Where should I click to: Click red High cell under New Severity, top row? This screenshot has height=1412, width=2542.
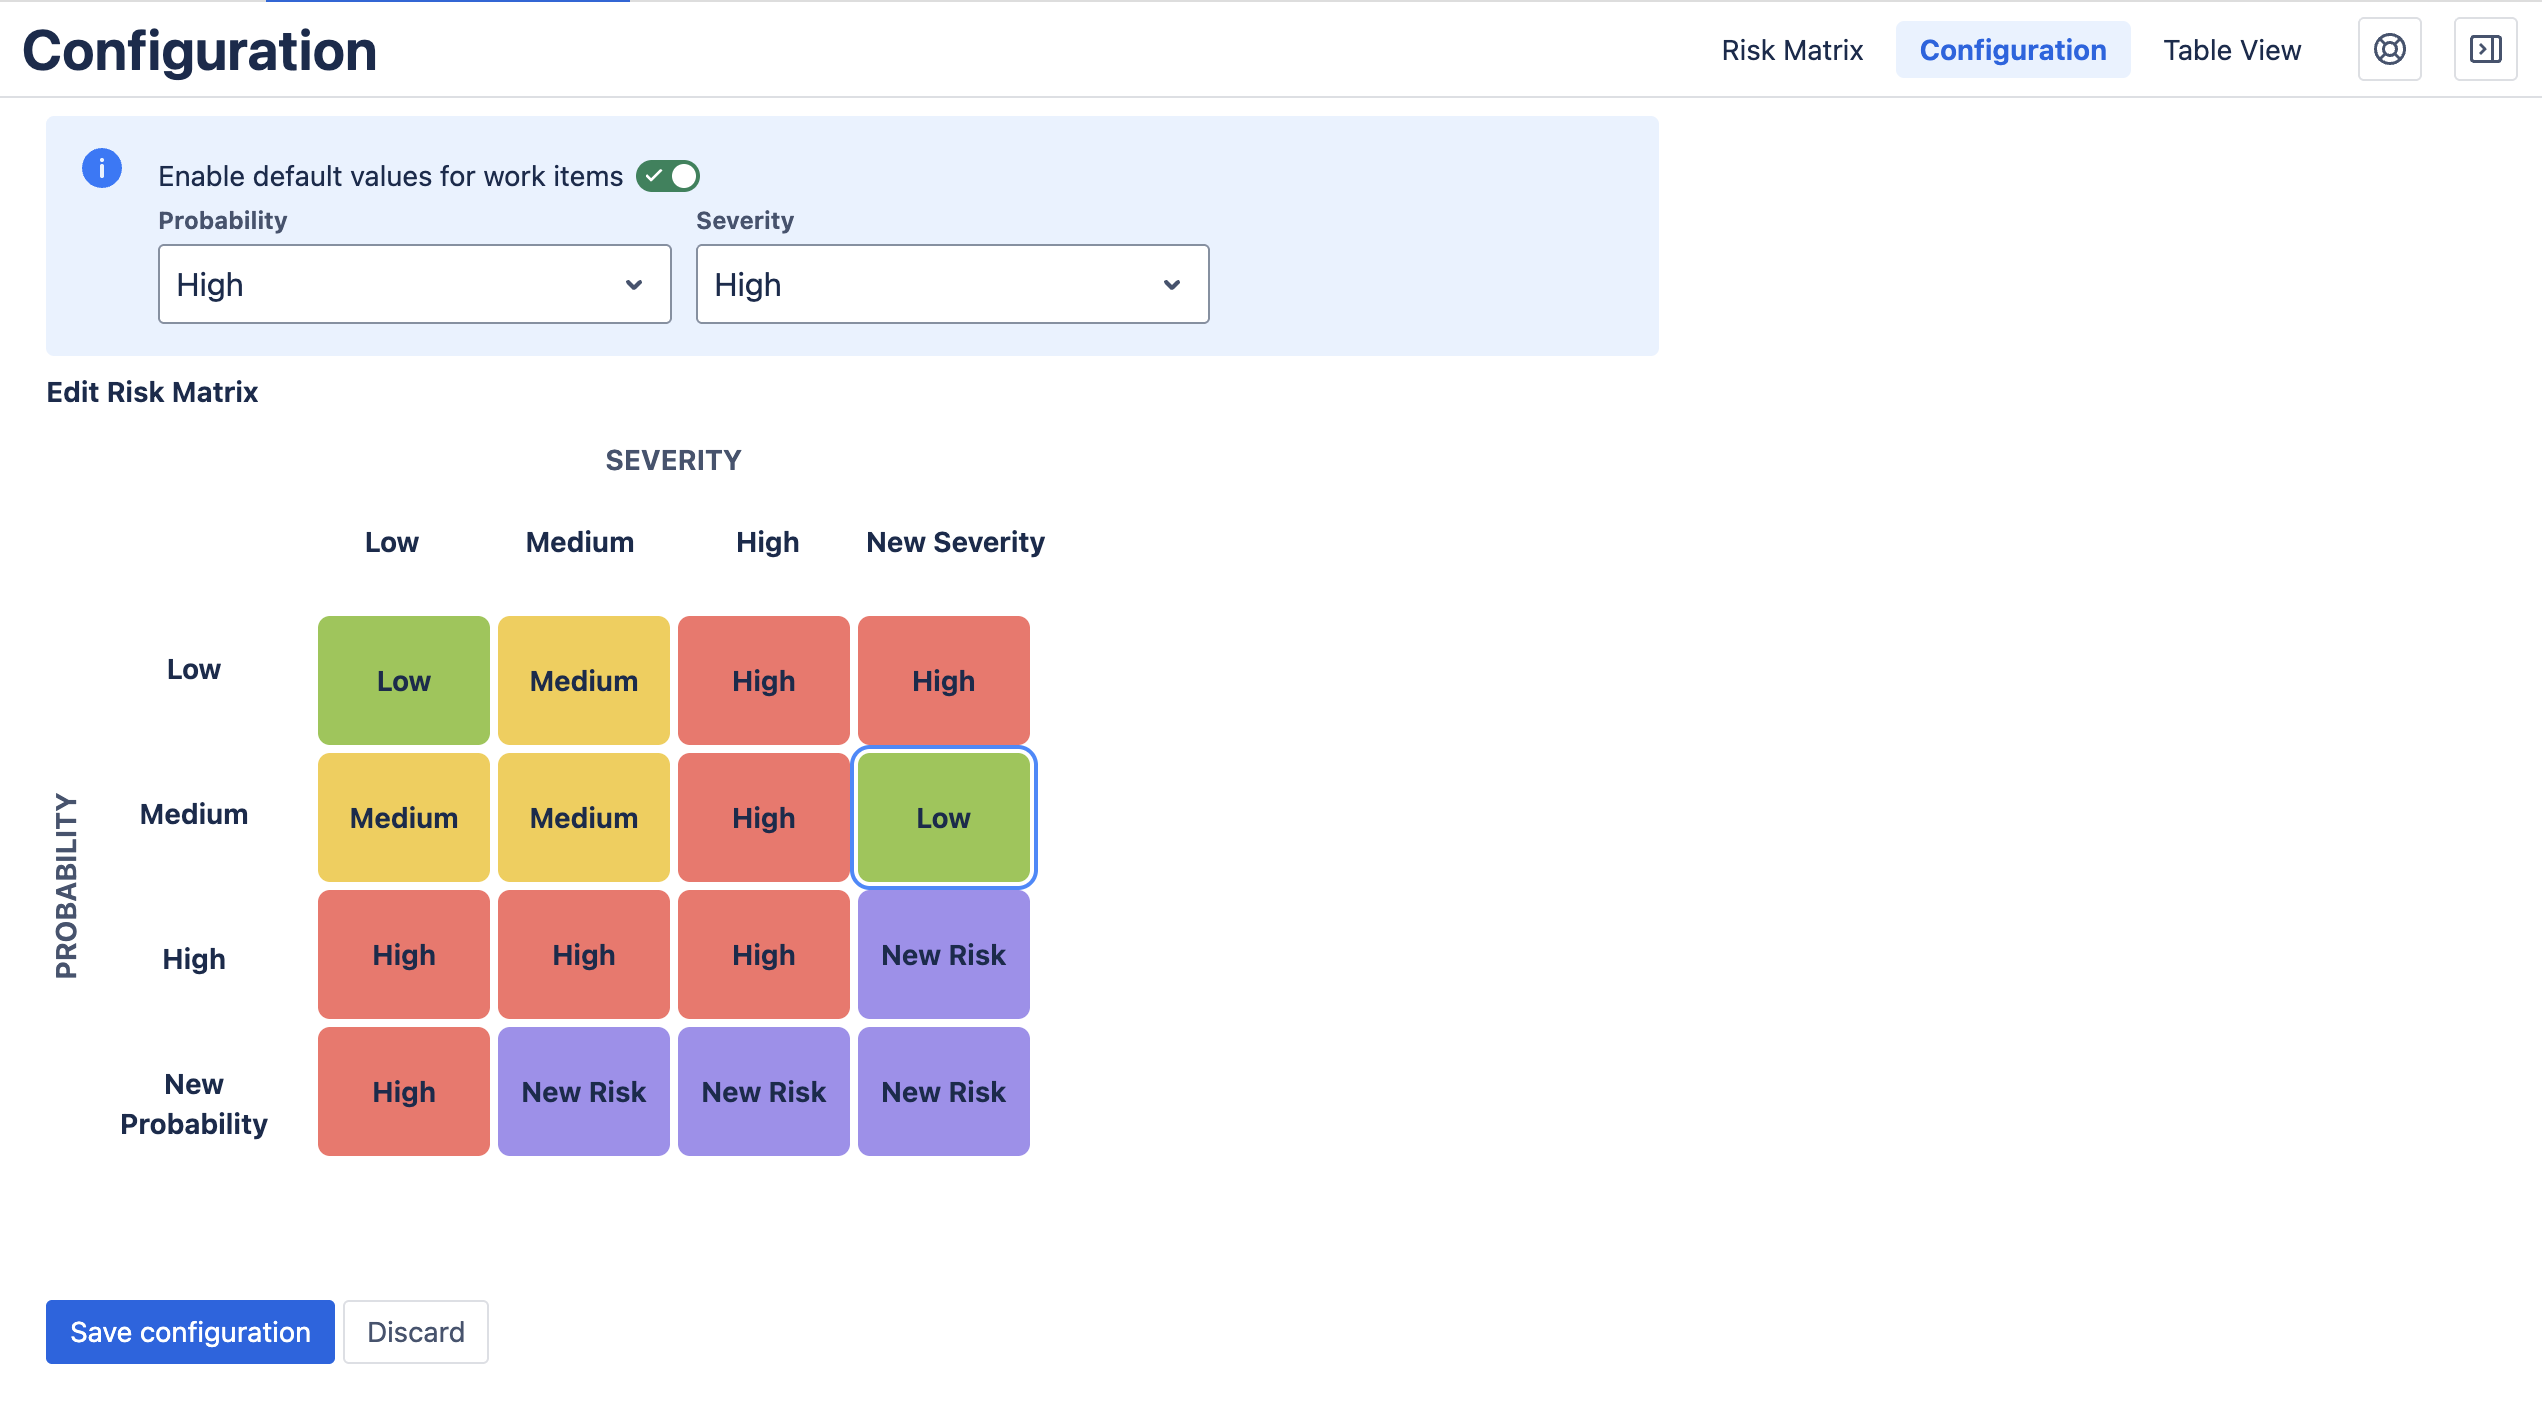click(943, 681)
